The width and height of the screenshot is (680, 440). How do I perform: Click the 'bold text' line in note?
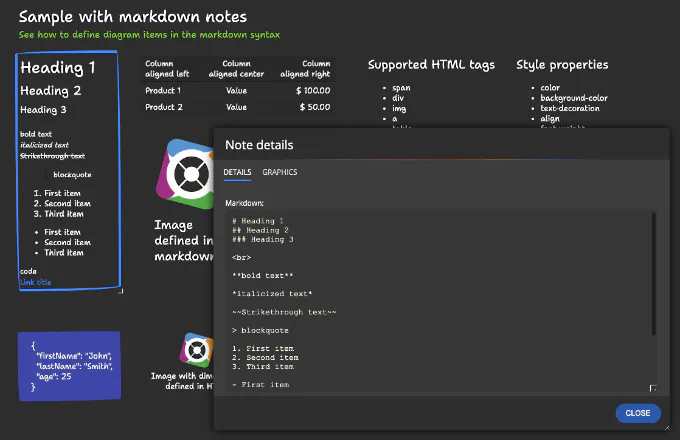coord(36,134)
